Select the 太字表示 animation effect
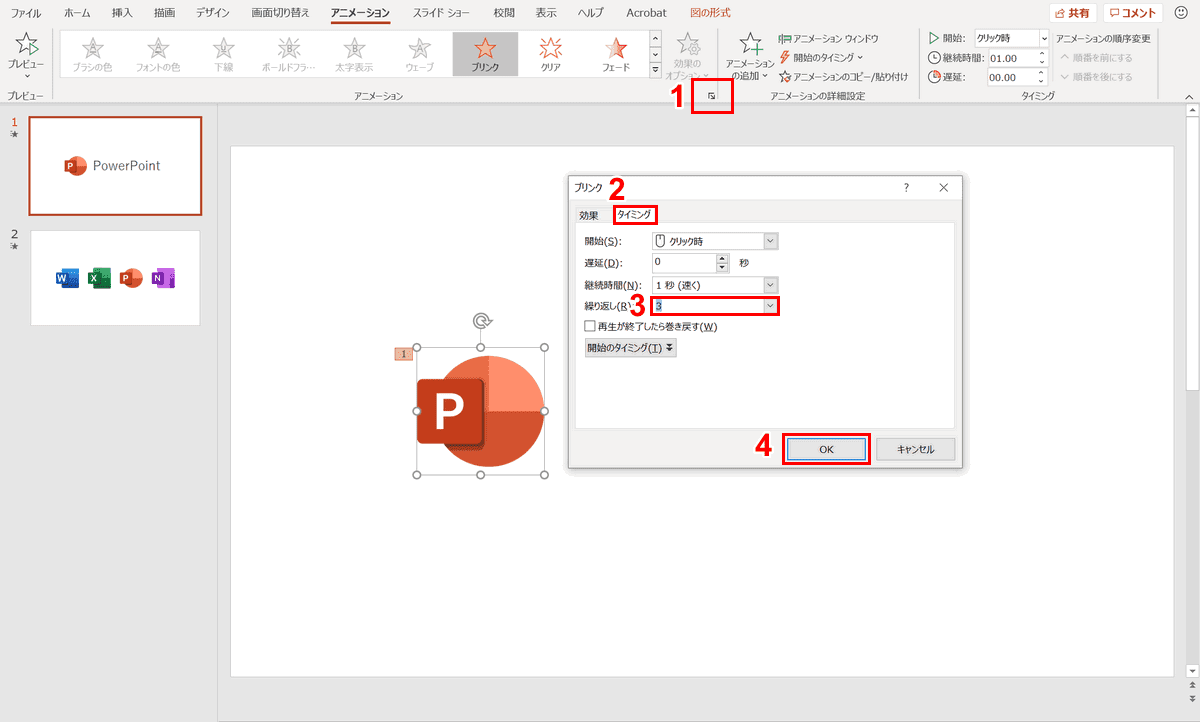This screenshot has height=722, width=1200. click(354, 54)
